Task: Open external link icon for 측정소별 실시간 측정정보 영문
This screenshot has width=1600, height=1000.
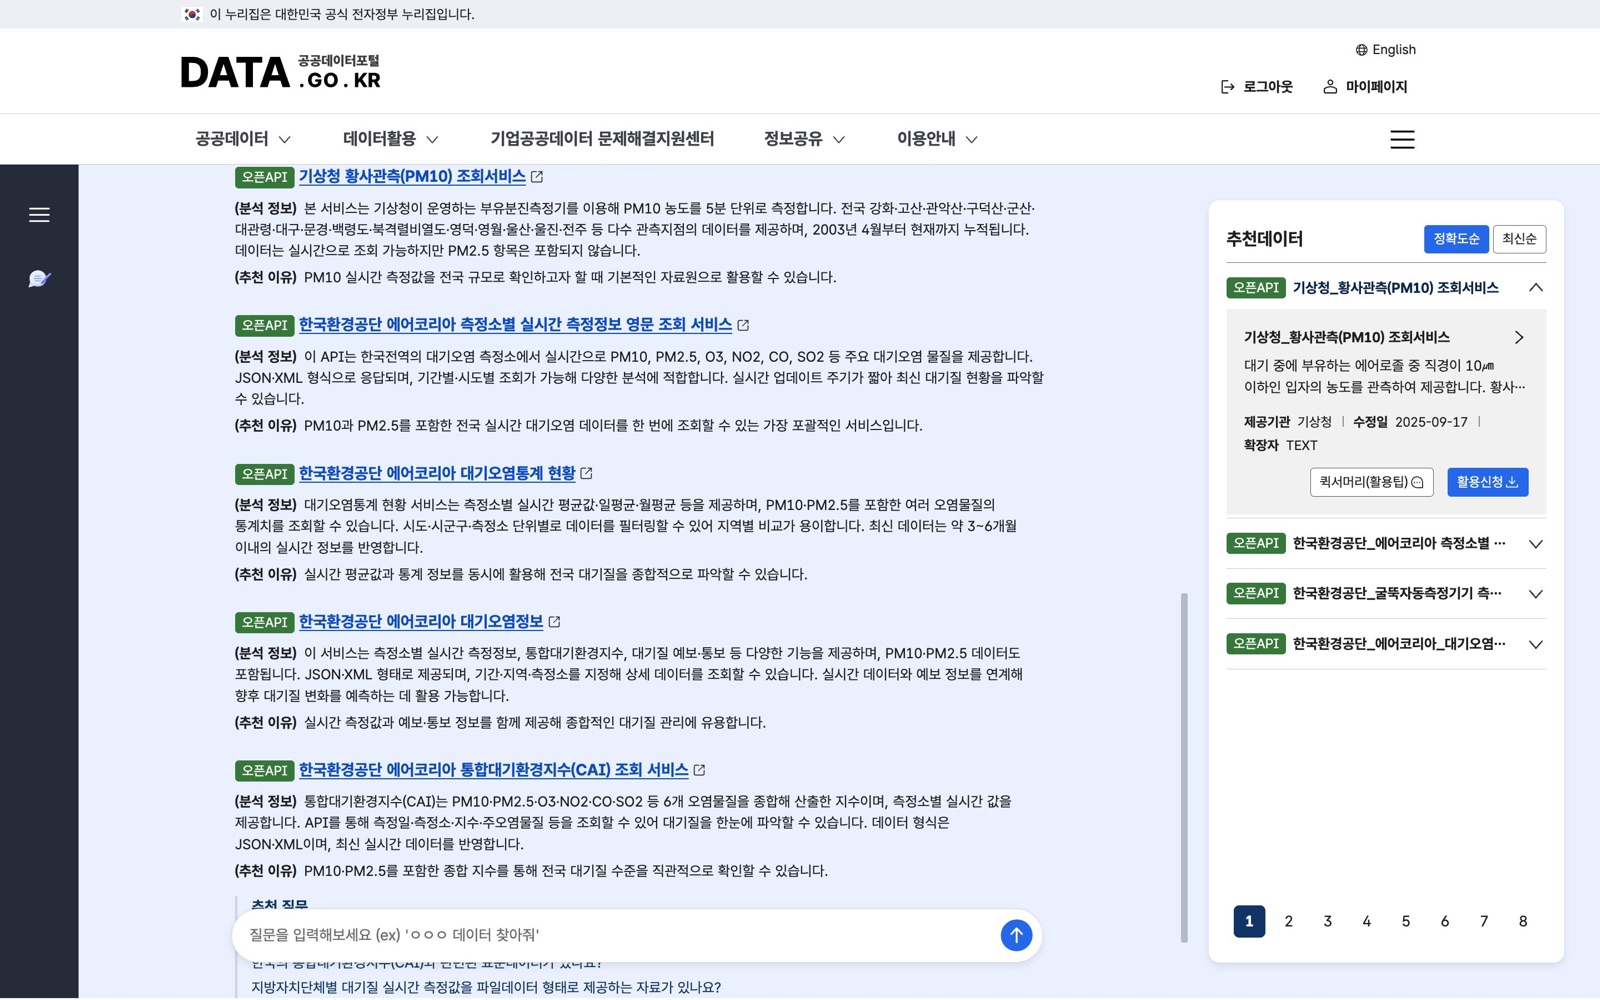Action: tap(743, 325)
